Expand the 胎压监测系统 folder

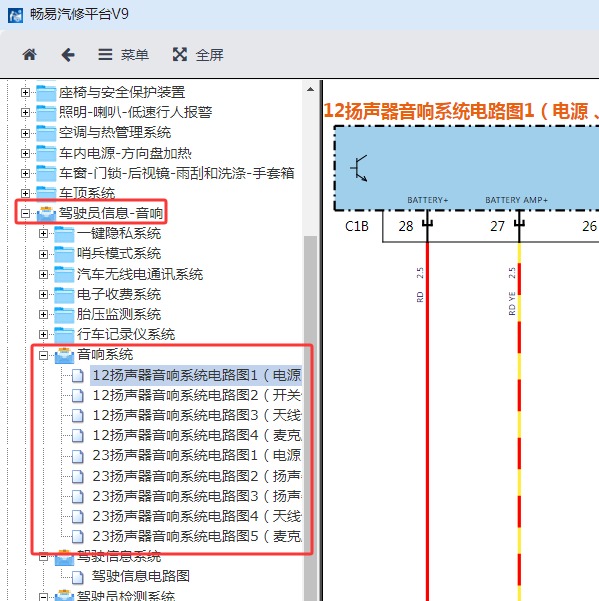point(43,314)
